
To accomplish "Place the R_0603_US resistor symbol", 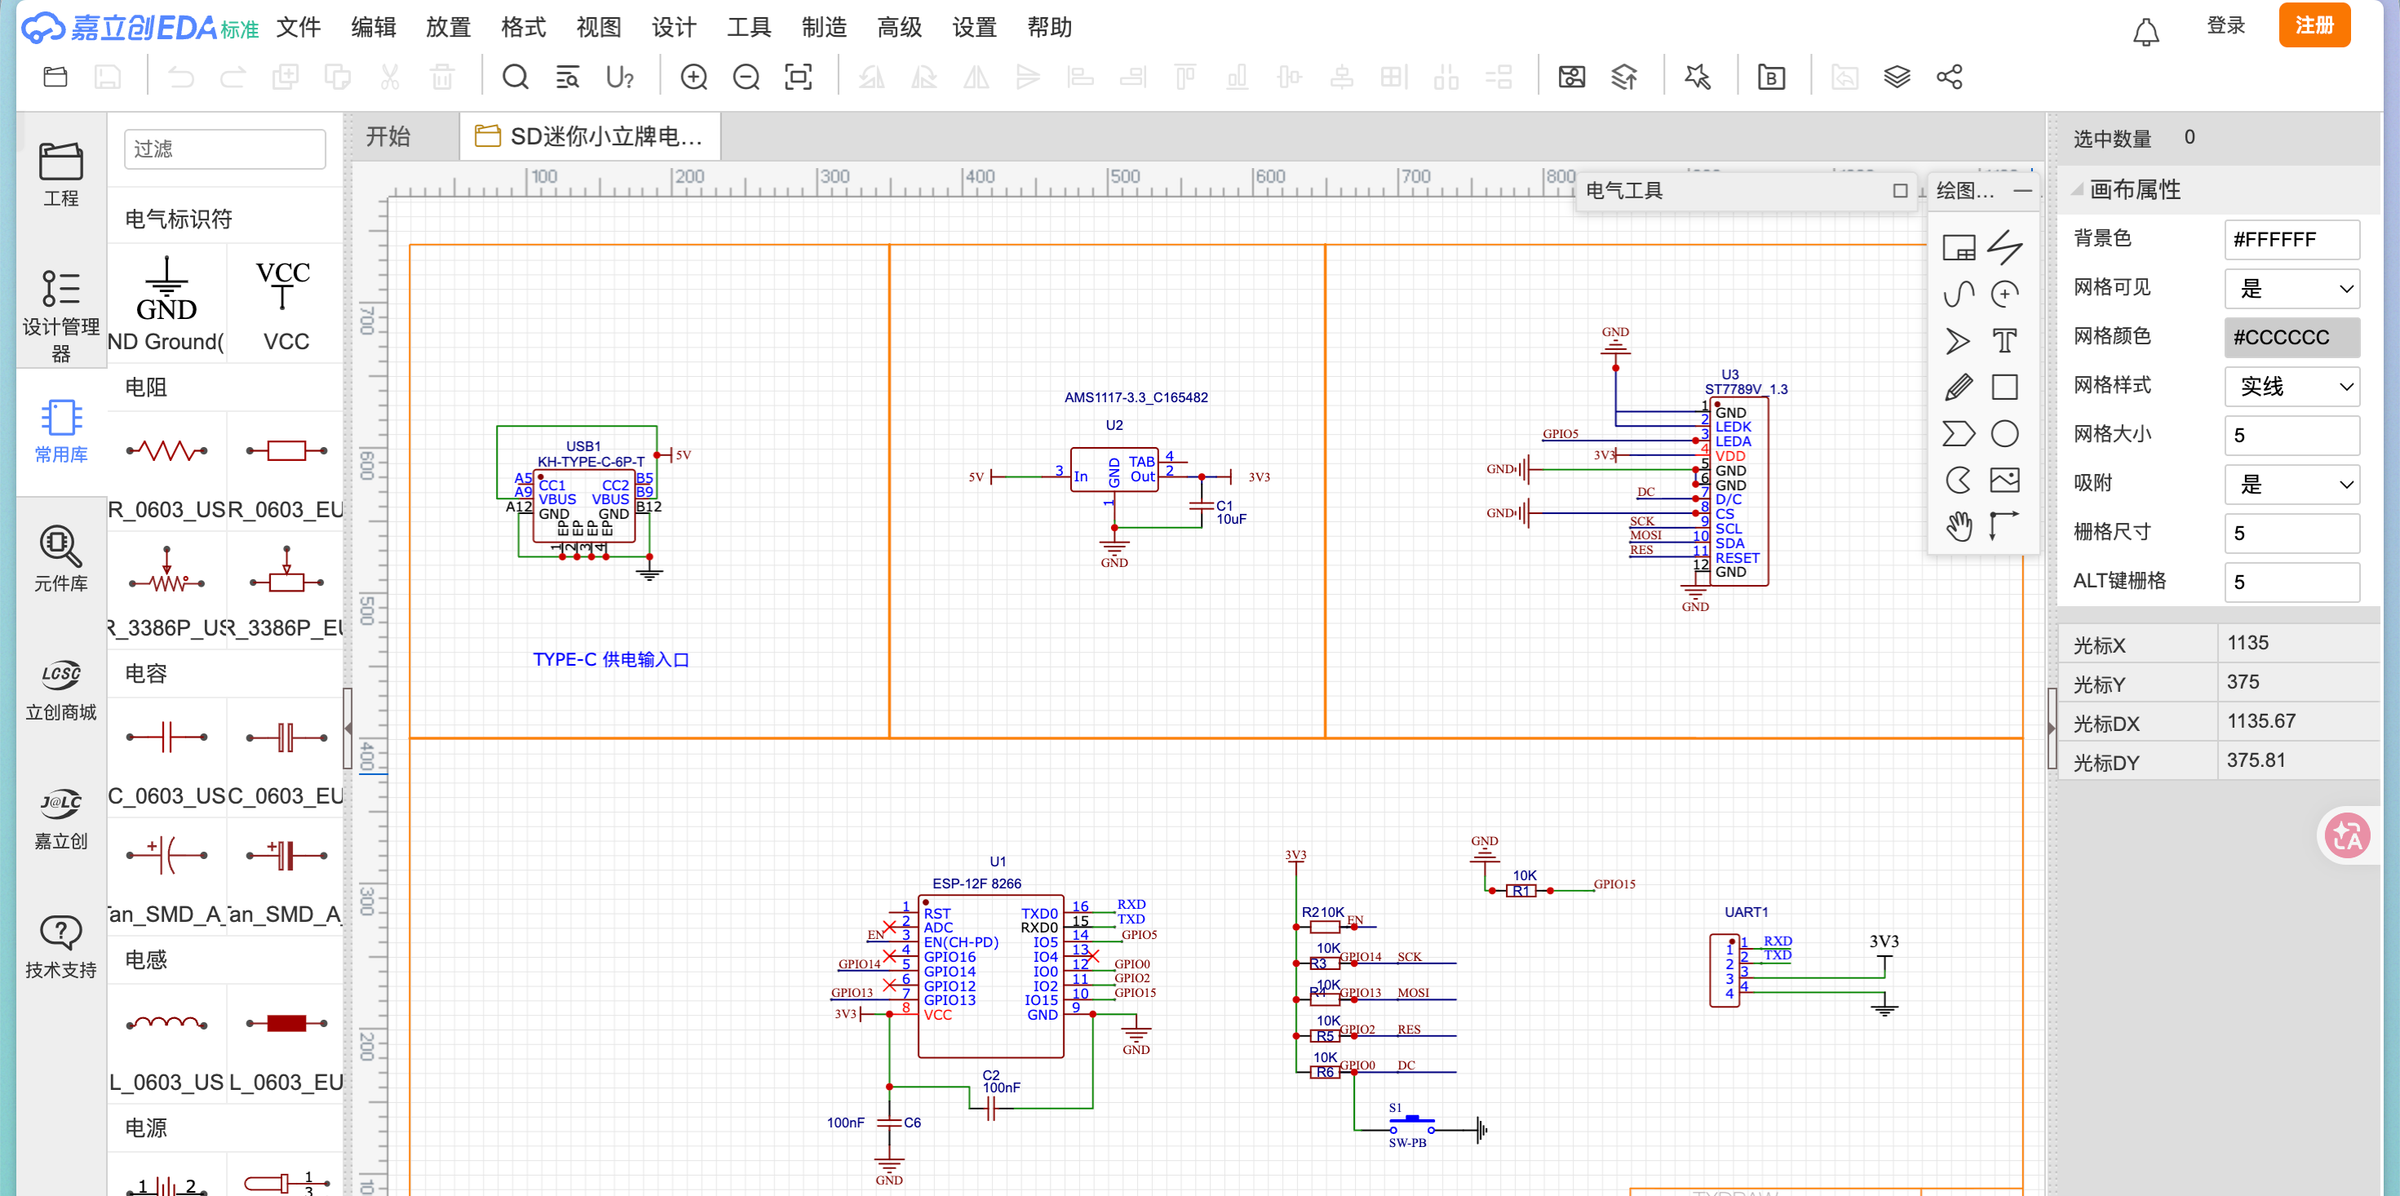I will pyautogui.click(x=166, y=472).
